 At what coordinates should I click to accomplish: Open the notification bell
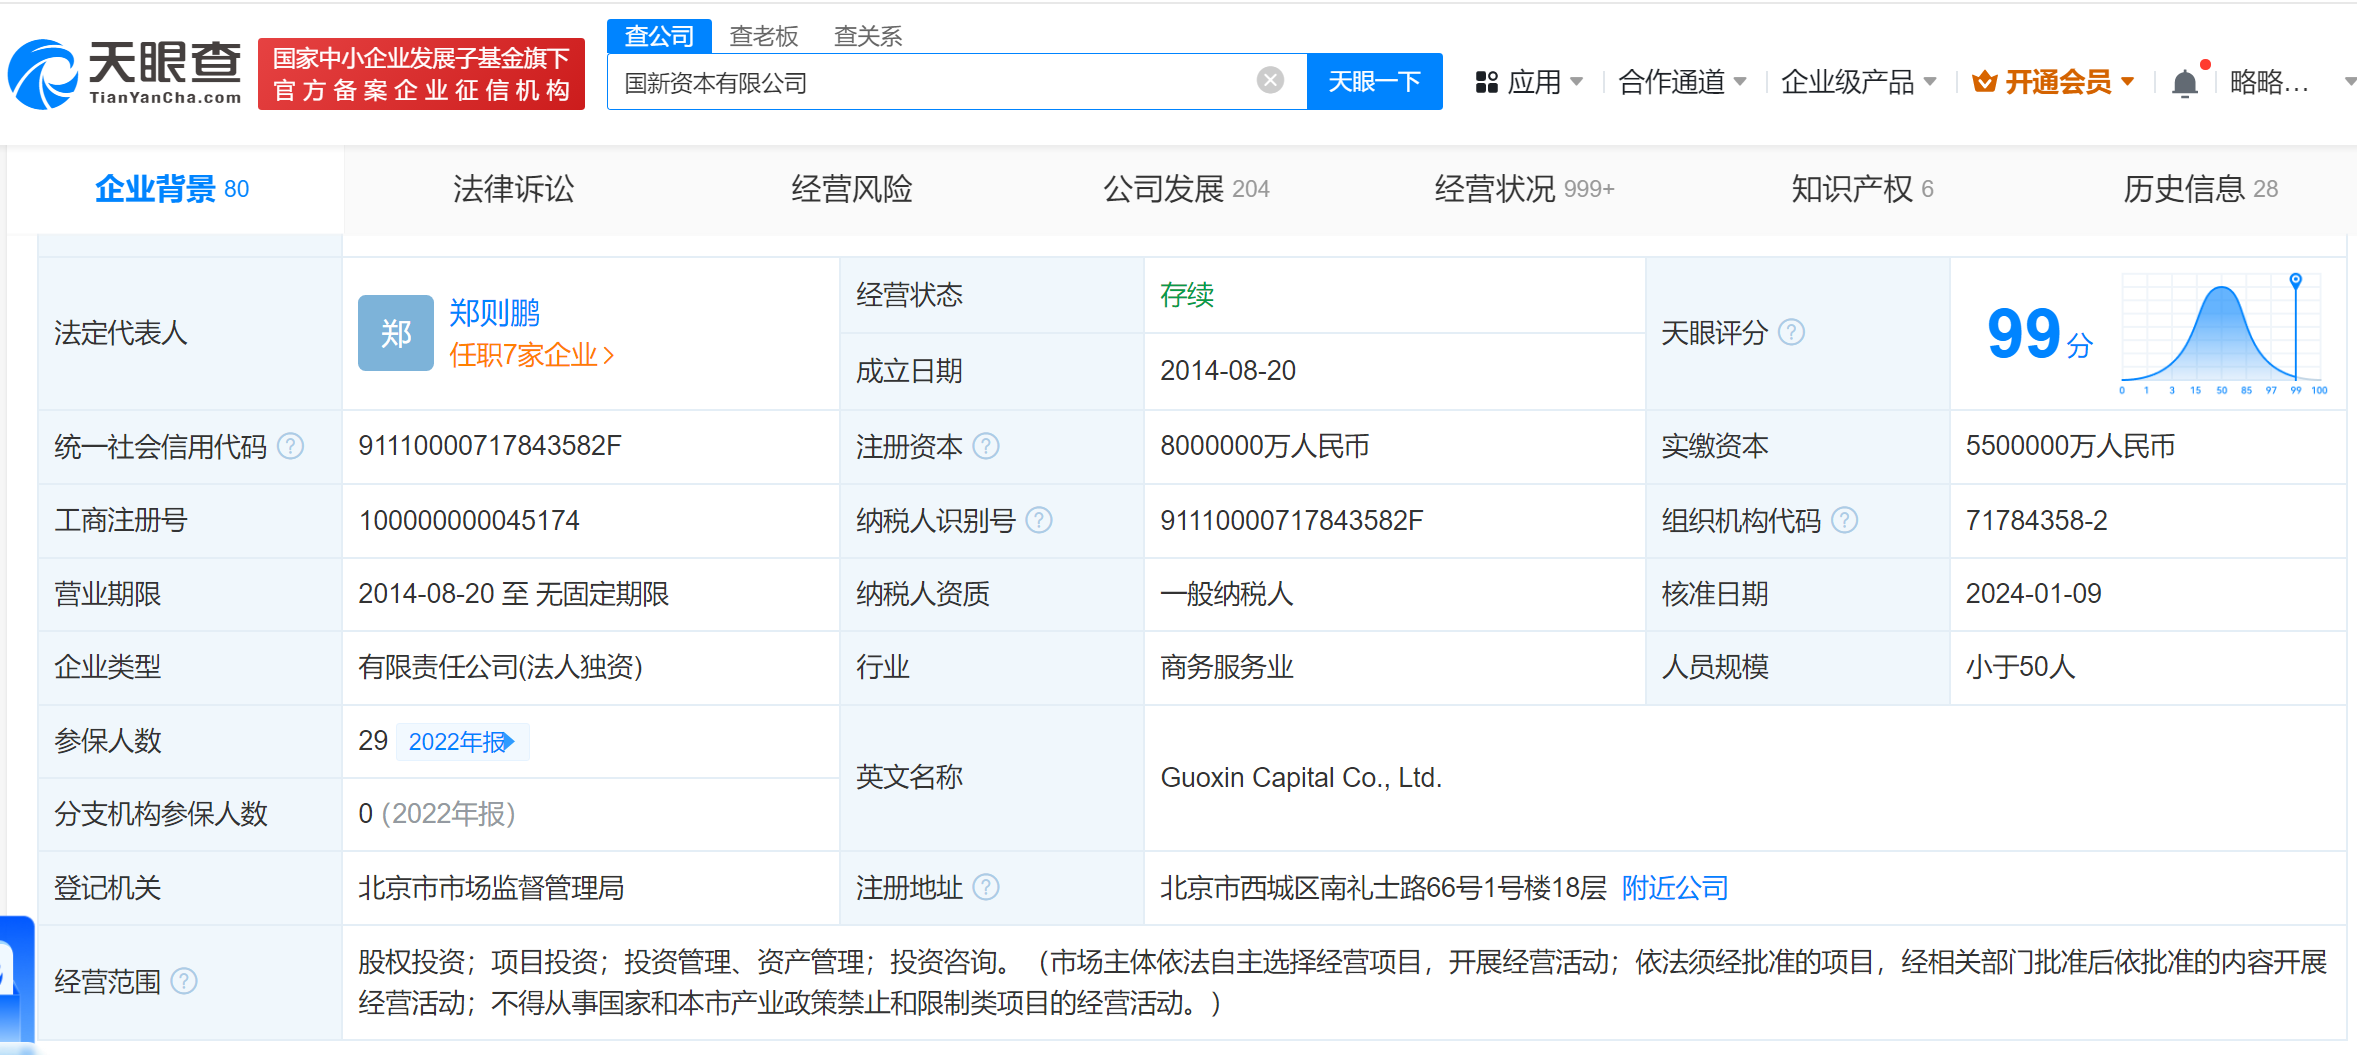pos(2185,83)
